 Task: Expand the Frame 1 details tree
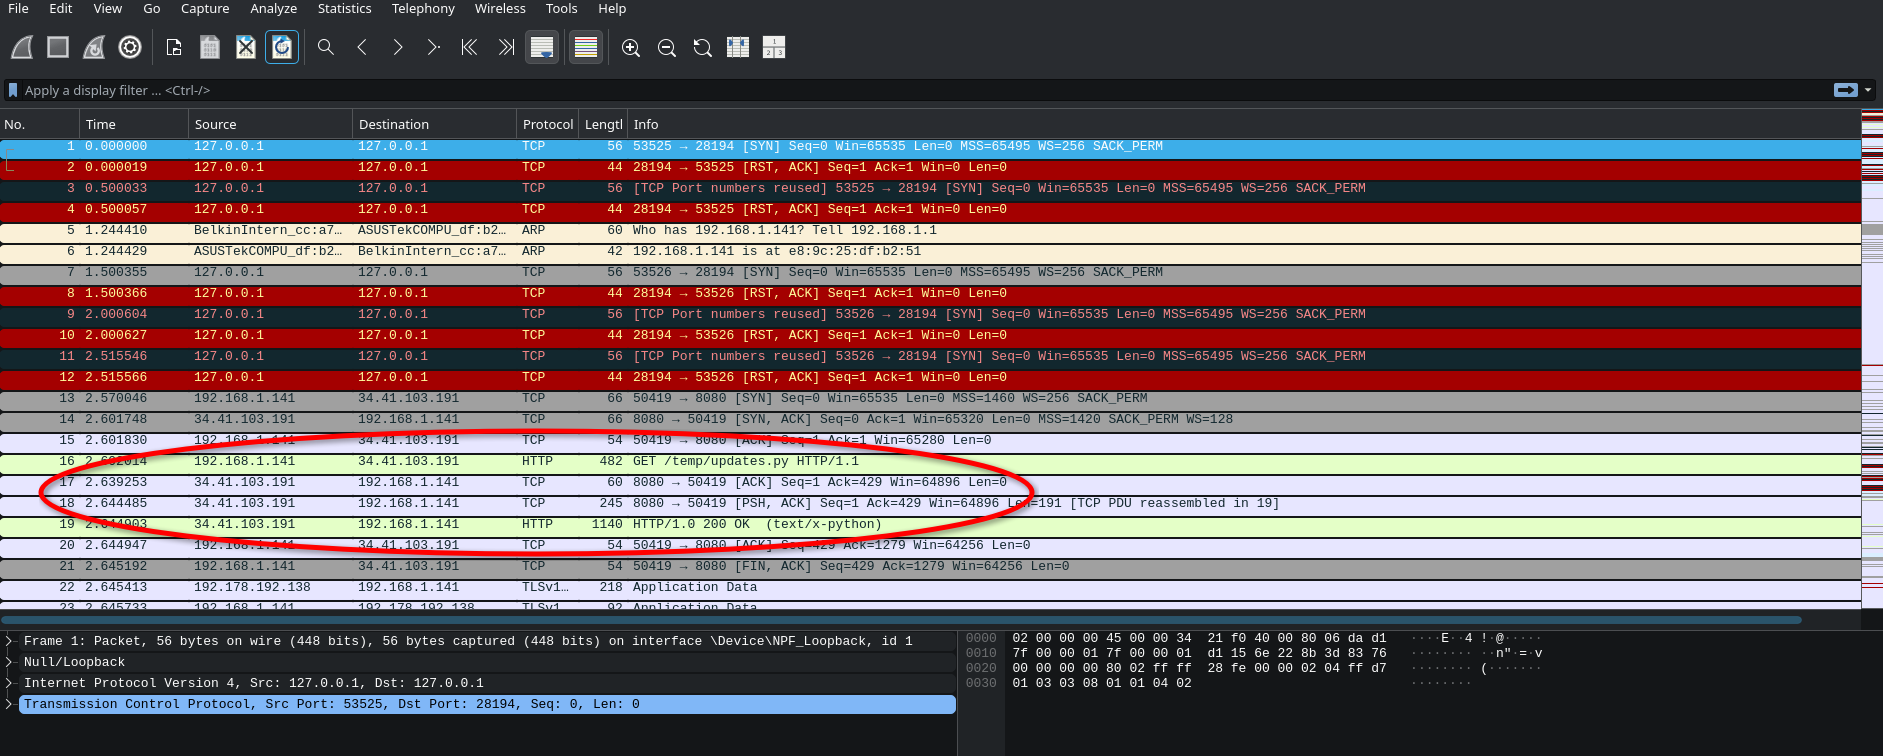click(9, 641)
